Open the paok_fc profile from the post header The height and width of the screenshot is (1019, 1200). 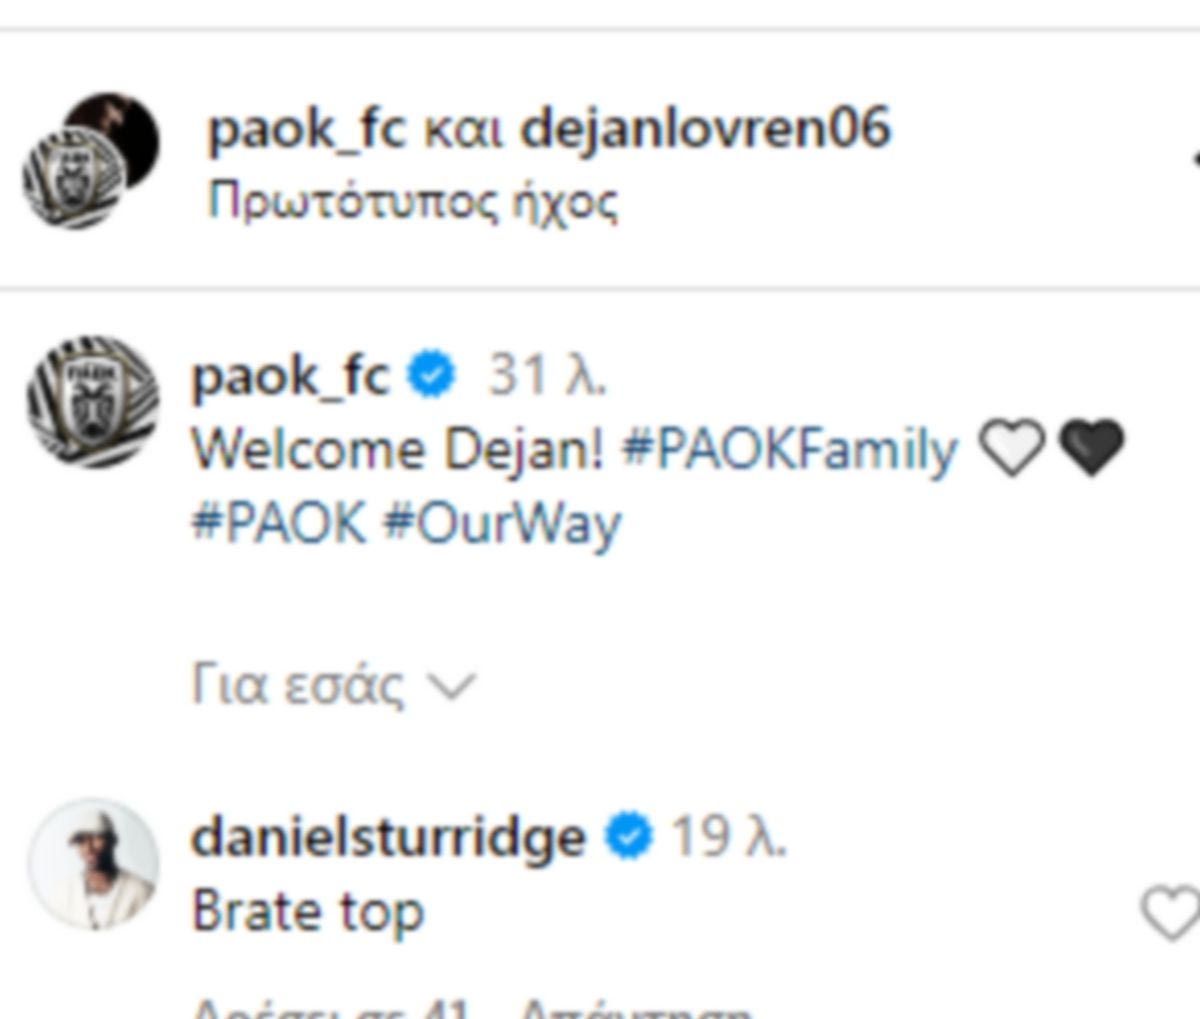(x=307, y=130)
